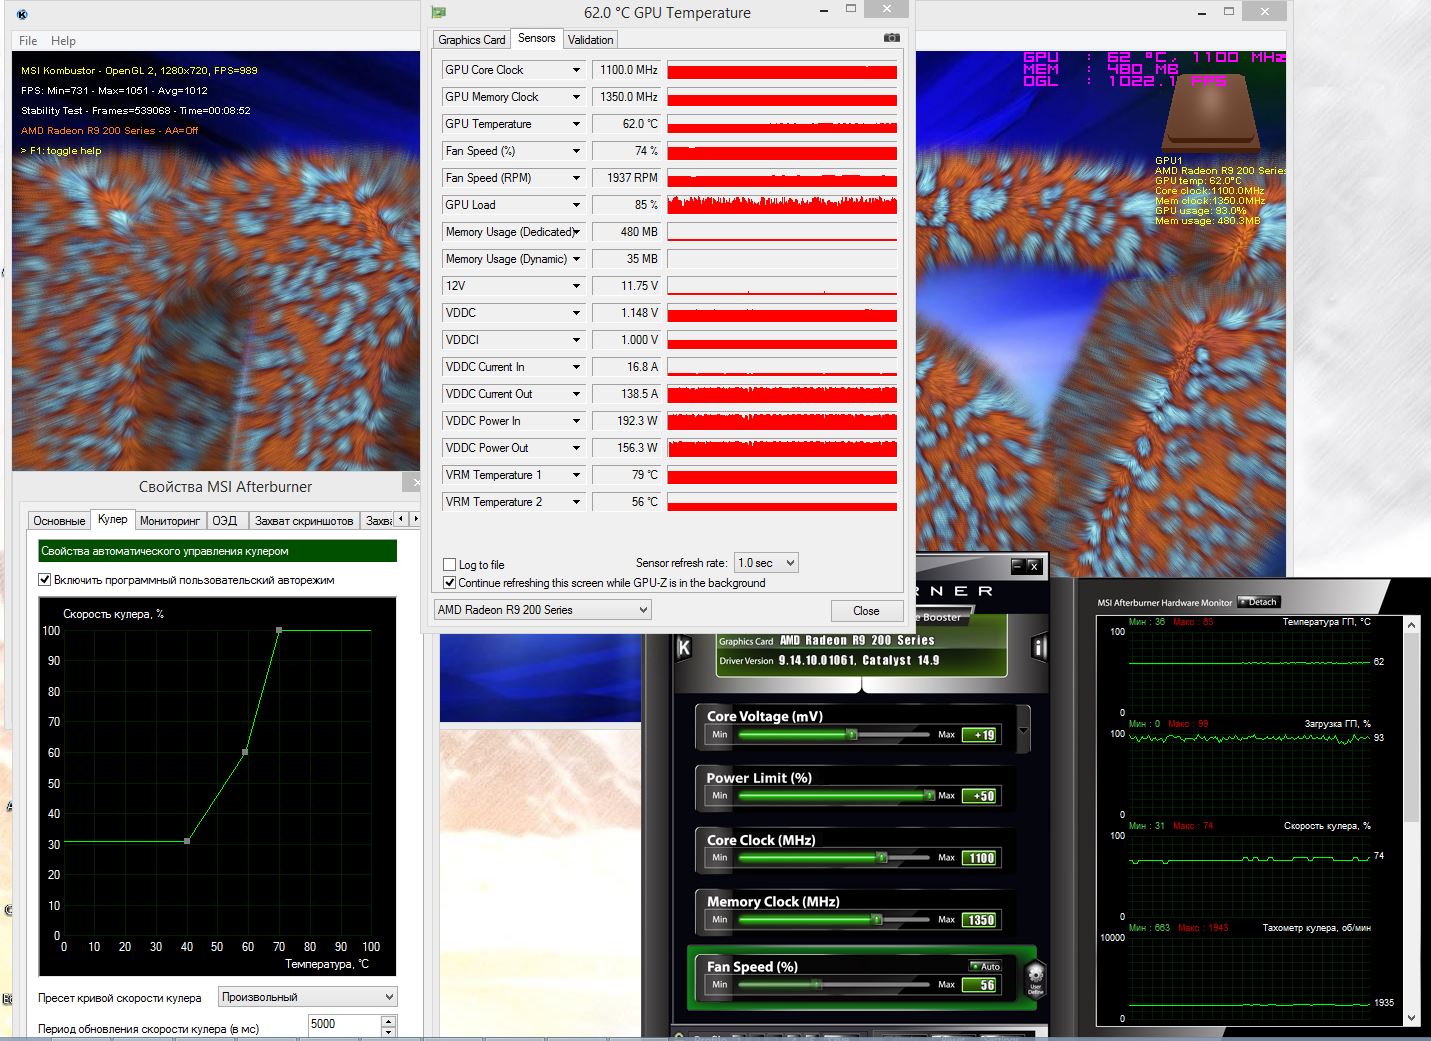
Task: Uncheck Continue refreshing in background checkbox
Action: click(x=450, y=583)
